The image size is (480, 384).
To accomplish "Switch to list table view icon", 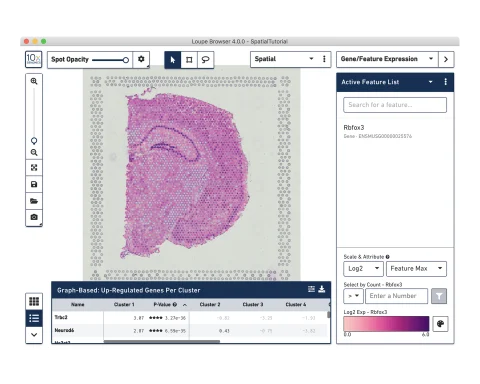I will coord(34,318).
